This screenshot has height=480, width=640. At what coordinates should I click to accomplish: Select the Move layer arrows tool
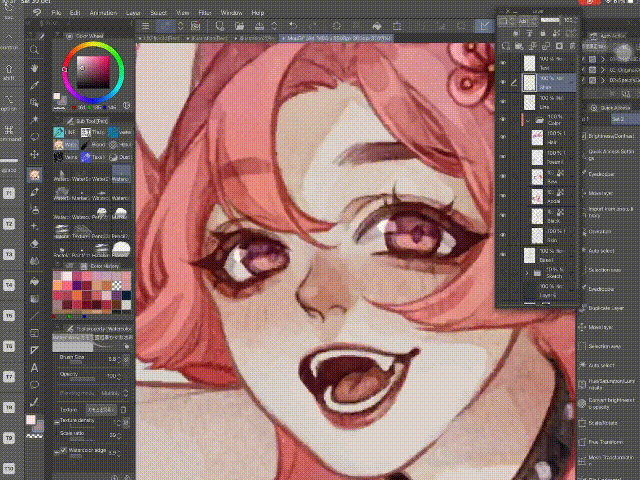click(35, 155)
